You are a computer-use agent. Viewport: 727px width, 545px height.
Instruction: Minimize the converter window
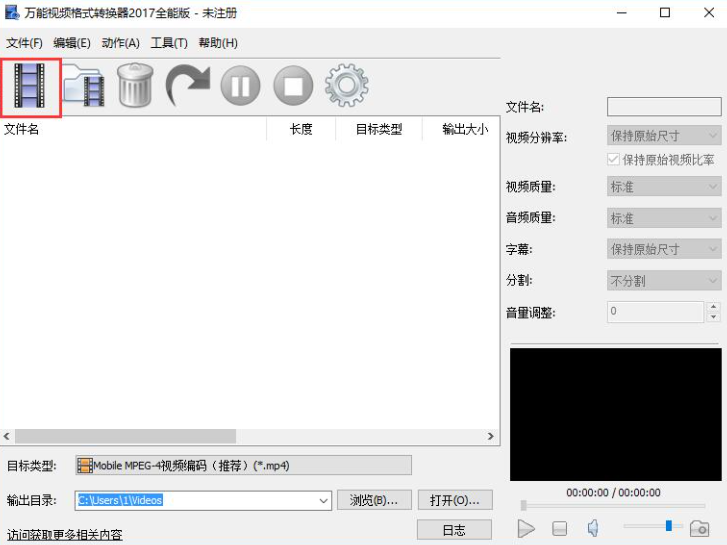click(x=622, y=13)
